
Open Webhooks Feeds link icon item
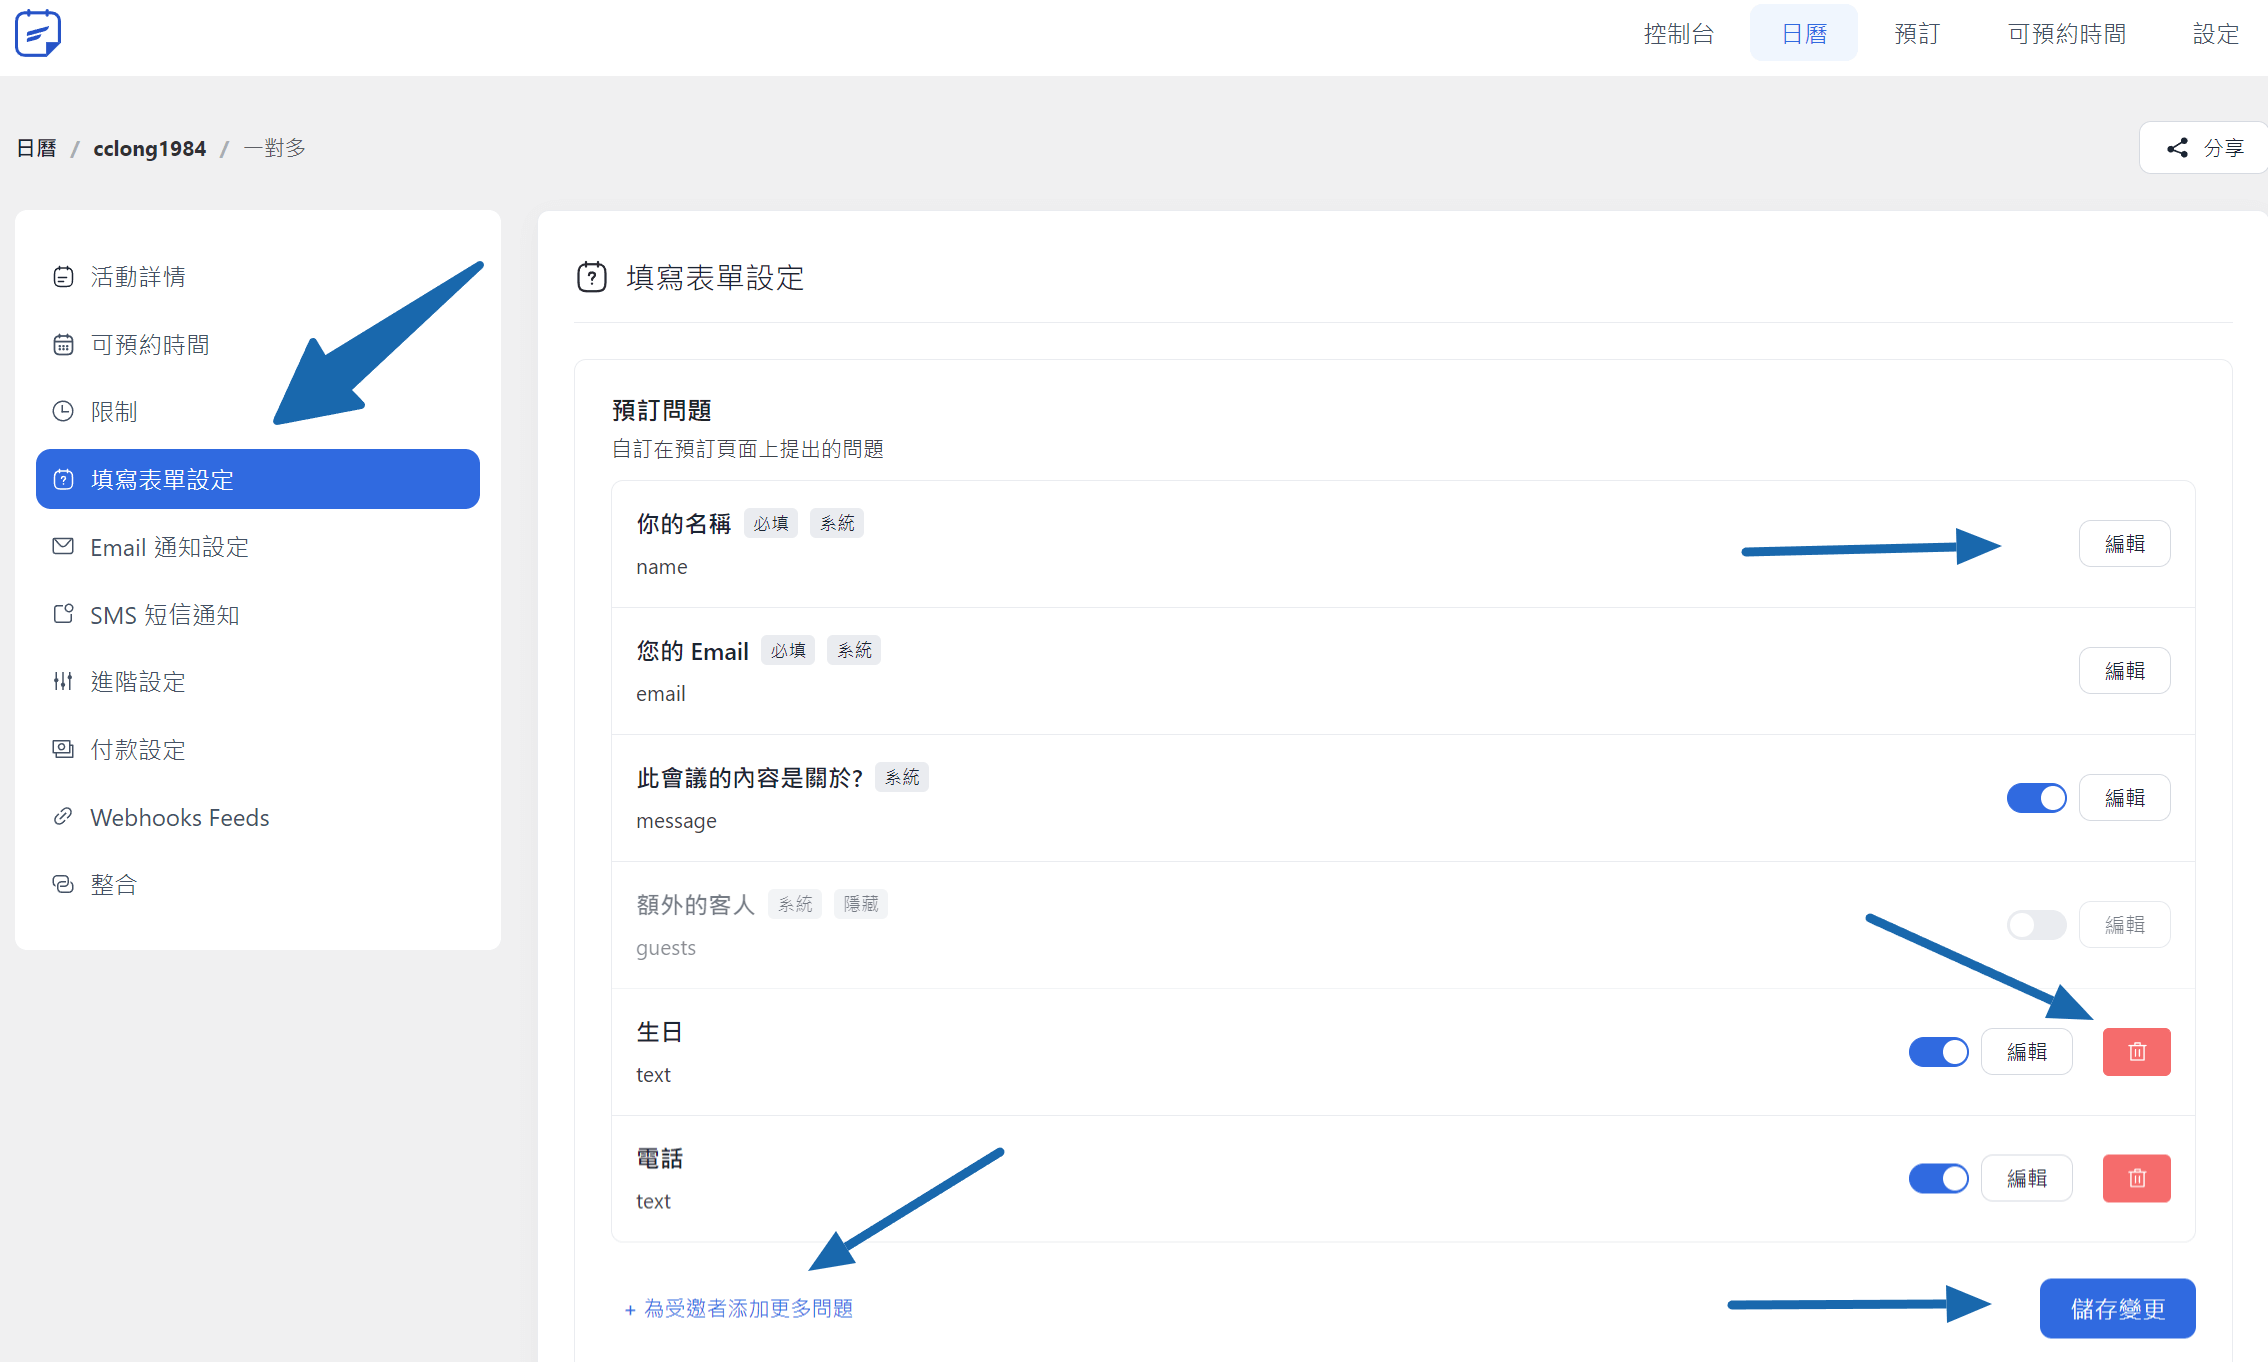coord(179,817)
